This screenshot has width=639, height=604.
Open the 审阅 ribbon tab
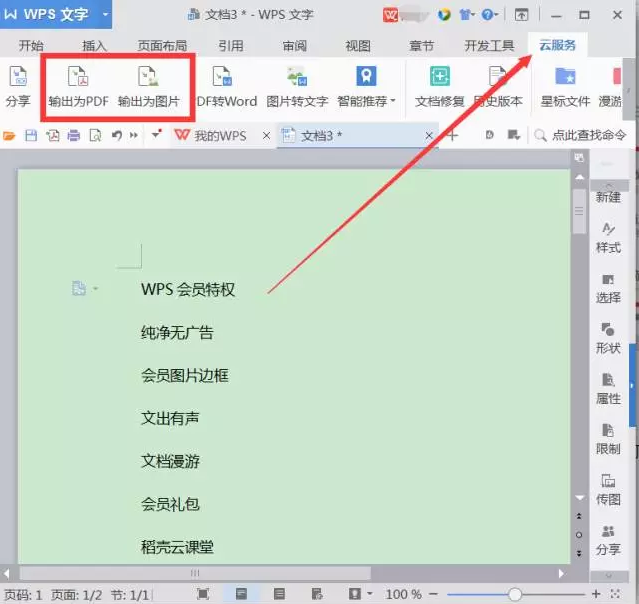[x=294, y=45]
